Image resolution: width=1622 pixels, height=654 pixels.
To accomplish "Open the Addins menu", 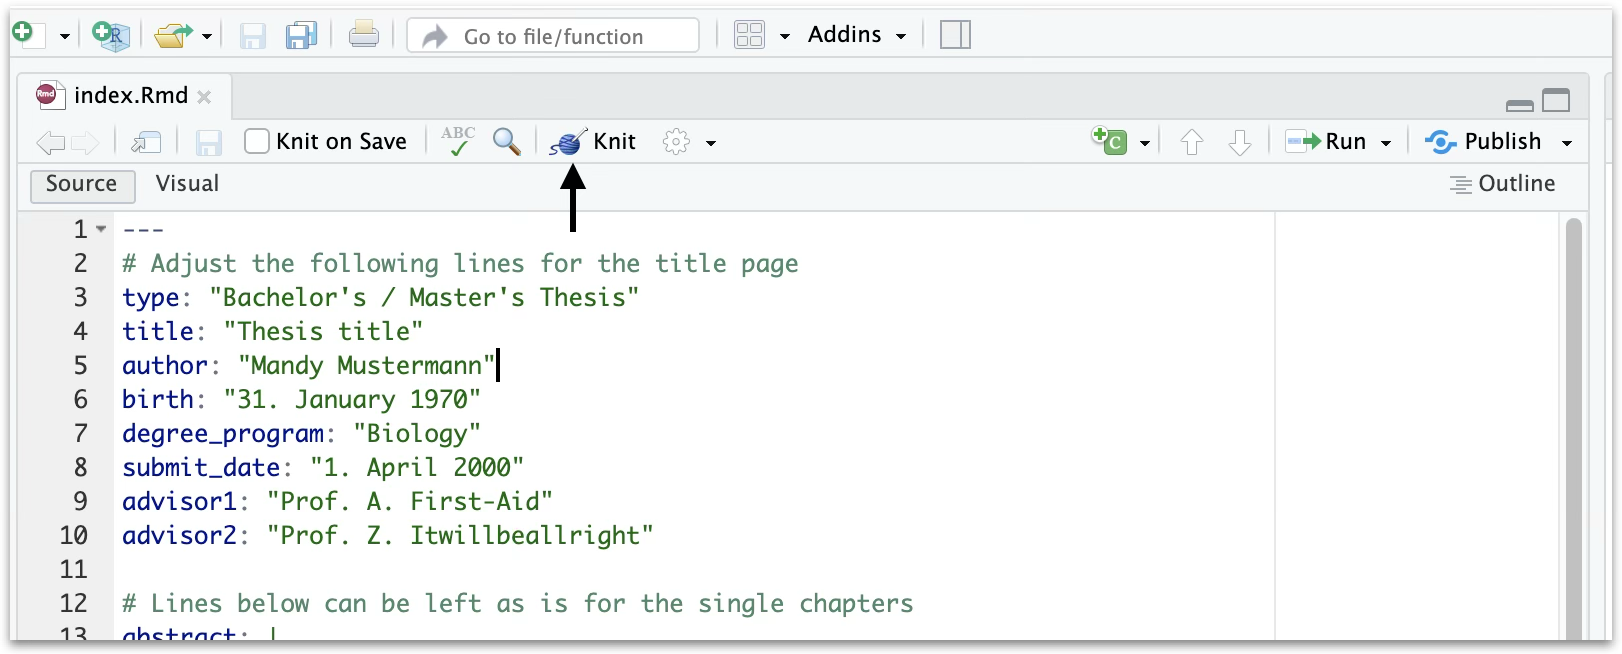I will click(857, 35).
